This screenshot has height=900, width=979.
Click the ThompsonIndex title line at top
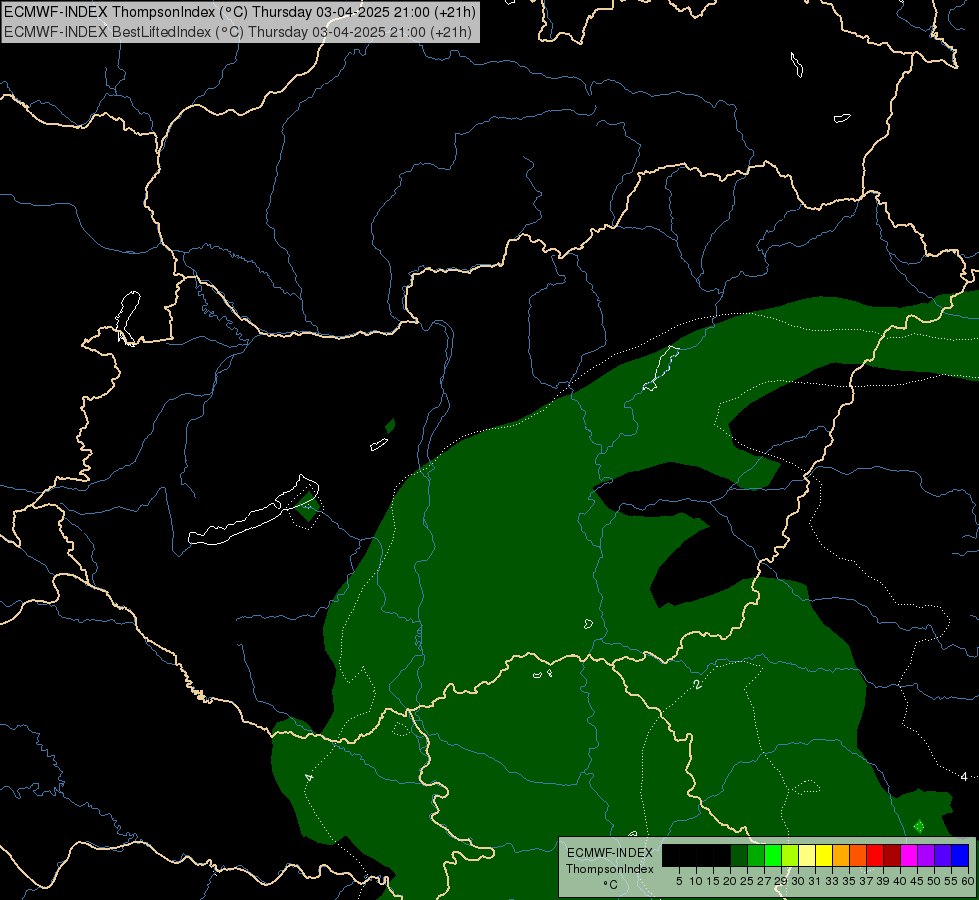coord(240,11)
